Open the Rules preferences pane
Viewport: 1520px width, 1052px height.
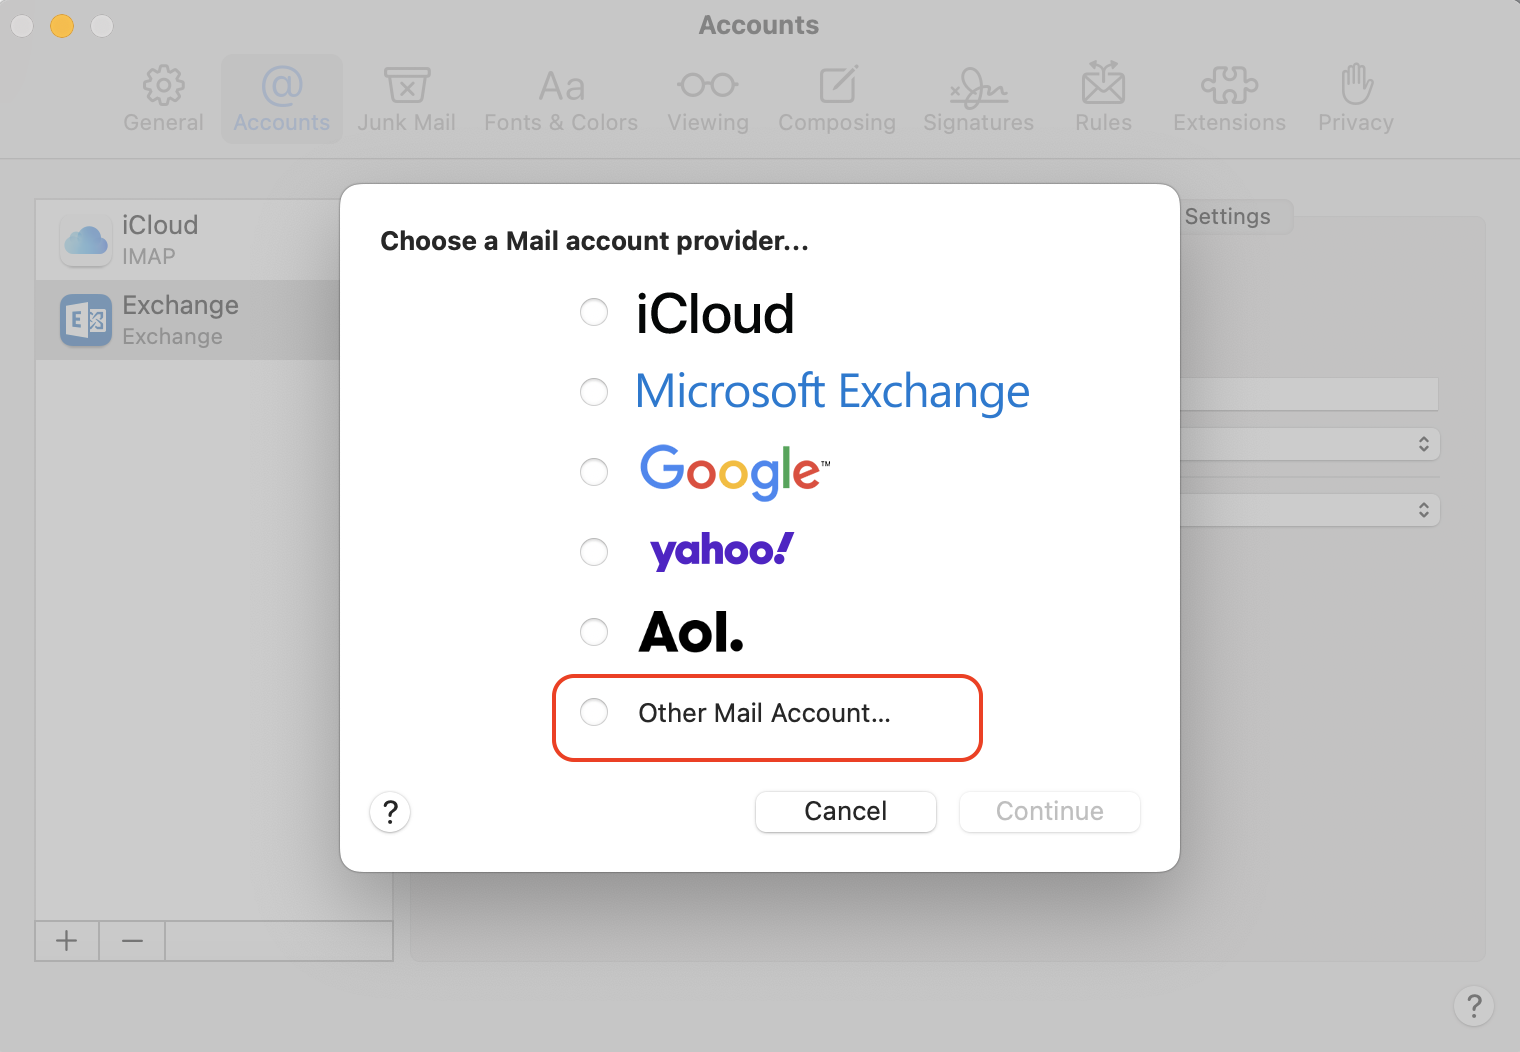tap(1103, 99)
